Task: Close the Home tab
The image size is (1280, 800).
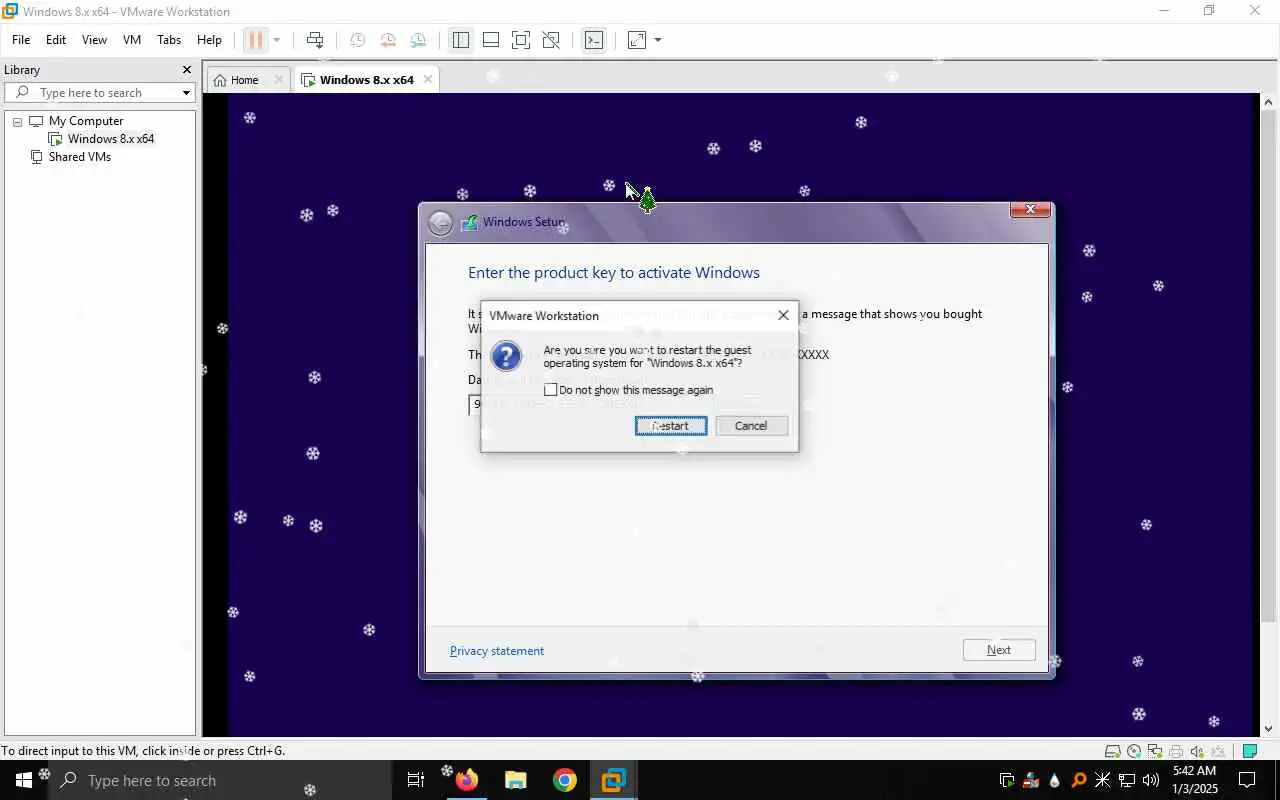Action: (x=279, y=80)
